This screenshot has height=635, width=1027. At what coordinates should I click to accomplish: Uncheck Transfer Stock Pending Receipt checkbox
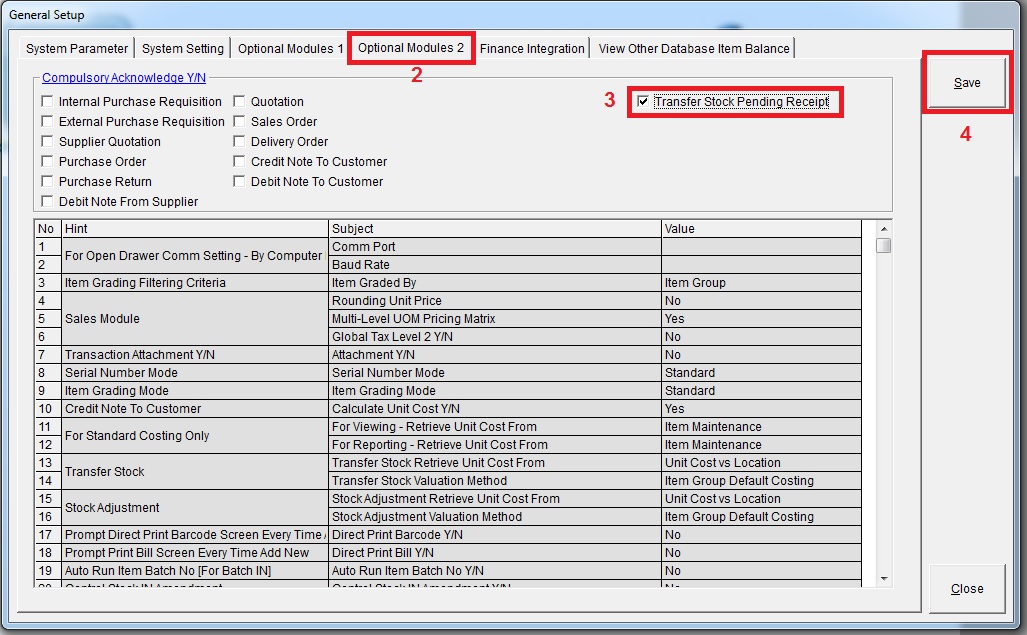643,102
